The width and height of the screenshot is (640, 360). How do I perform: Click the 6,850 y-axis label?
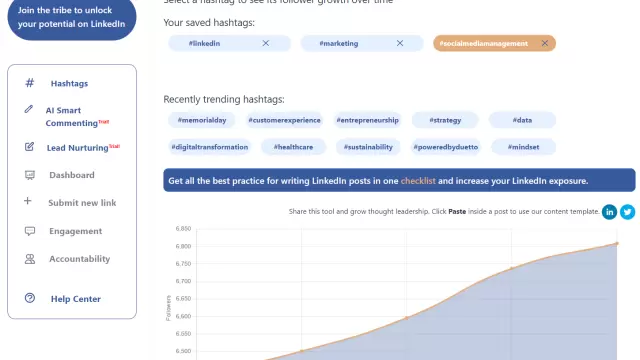click(x=183, y=229)
